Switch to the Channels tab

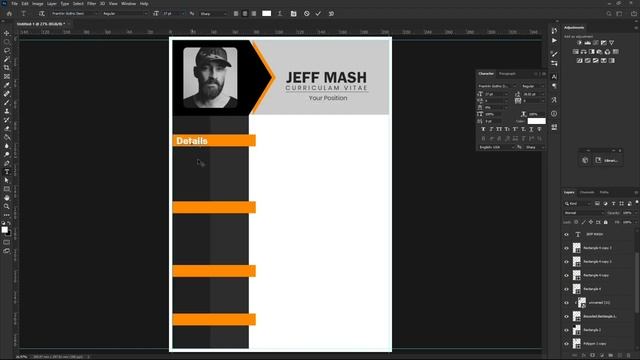point(587,192)
